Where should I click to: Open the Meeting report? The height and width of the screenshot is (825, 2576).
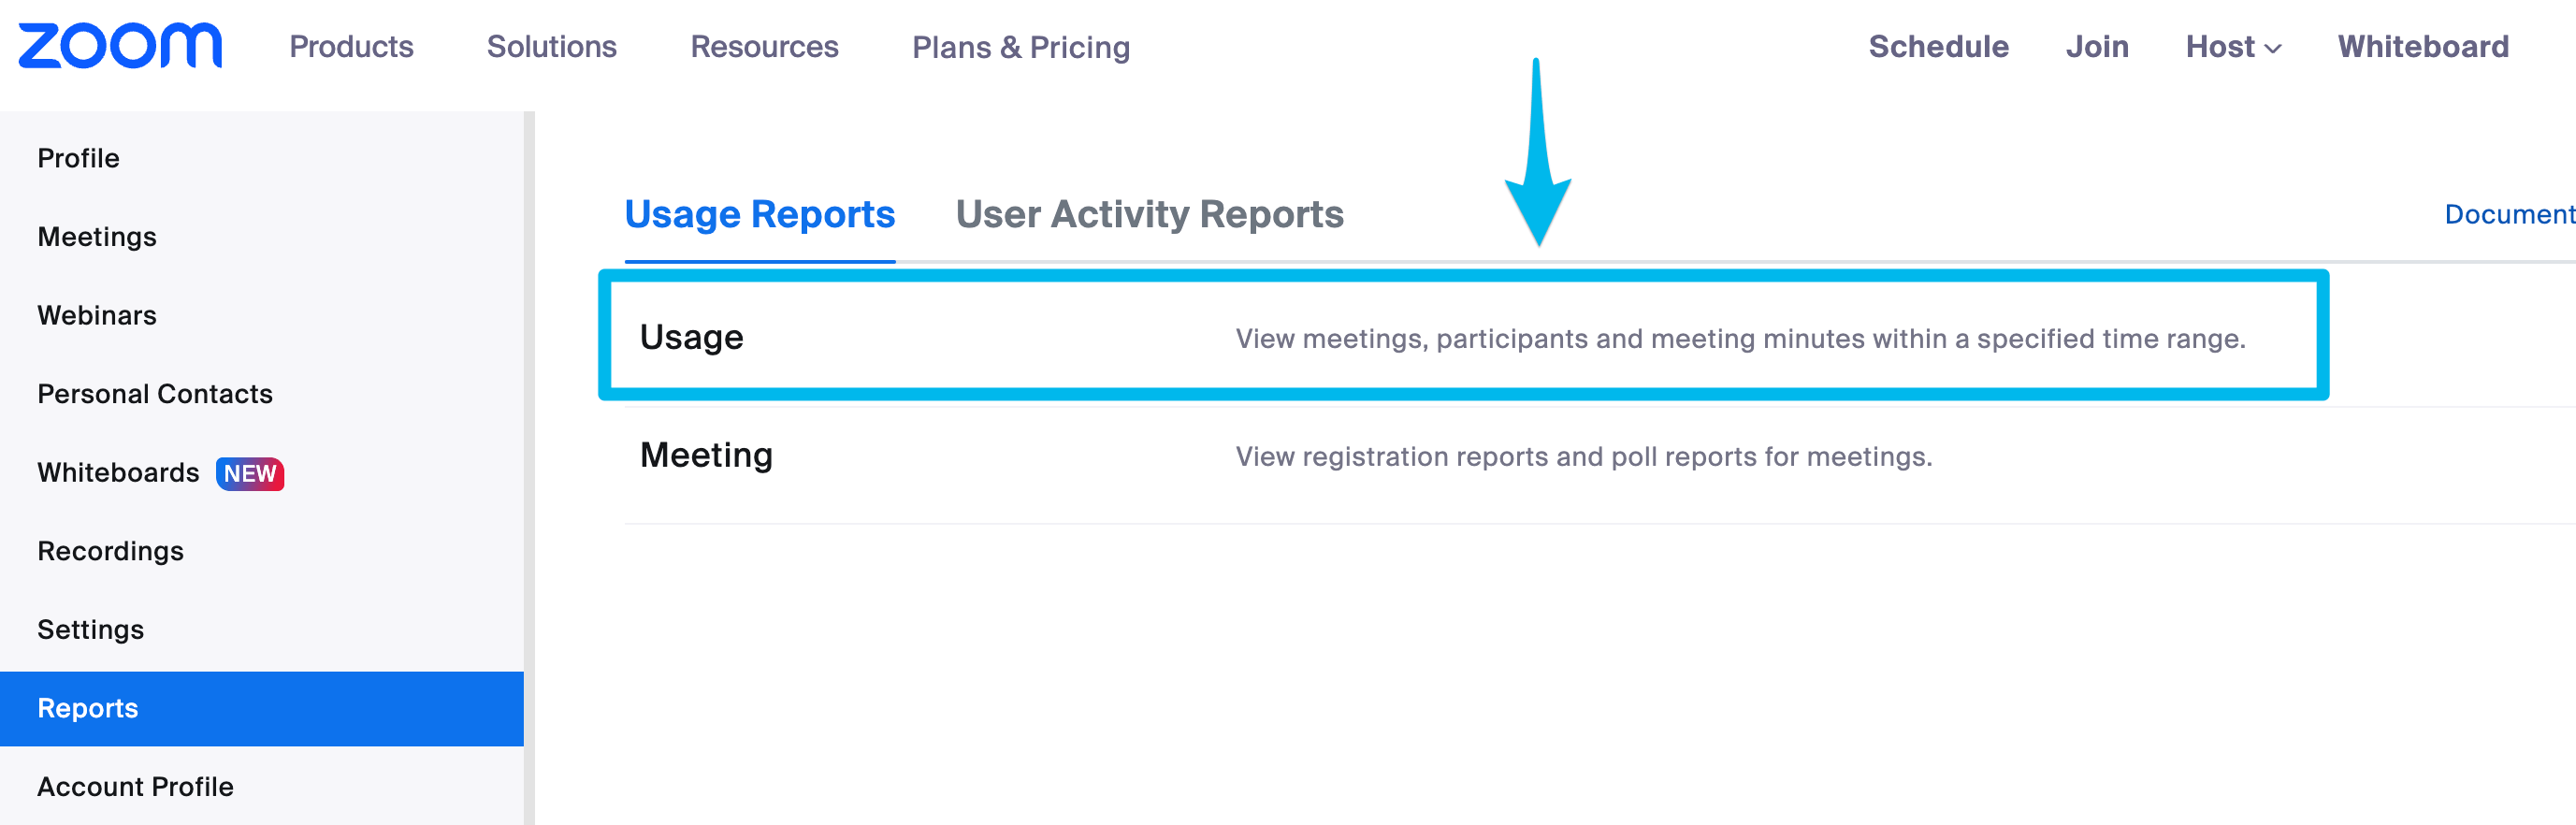click(x=707, y=456)
